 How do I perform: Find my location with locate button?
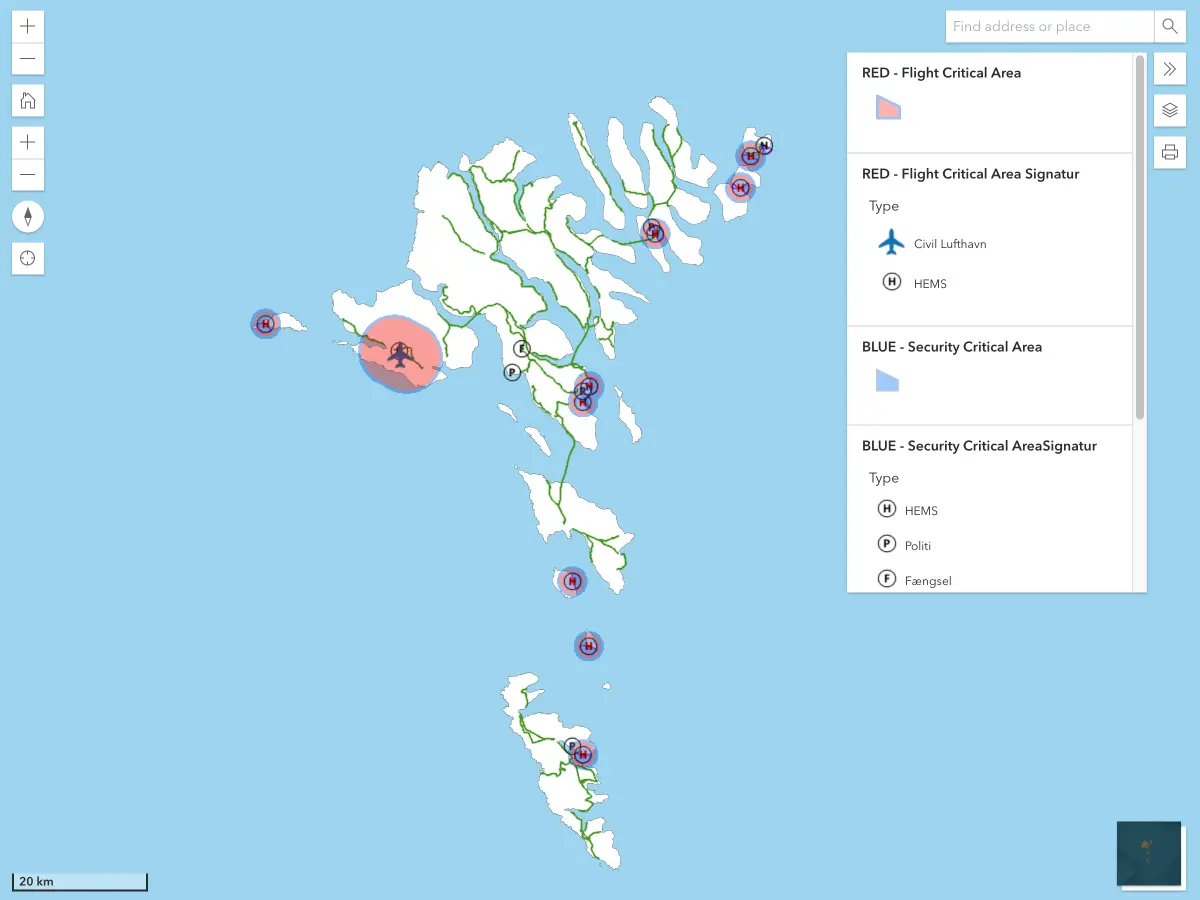tap(28, 258)
